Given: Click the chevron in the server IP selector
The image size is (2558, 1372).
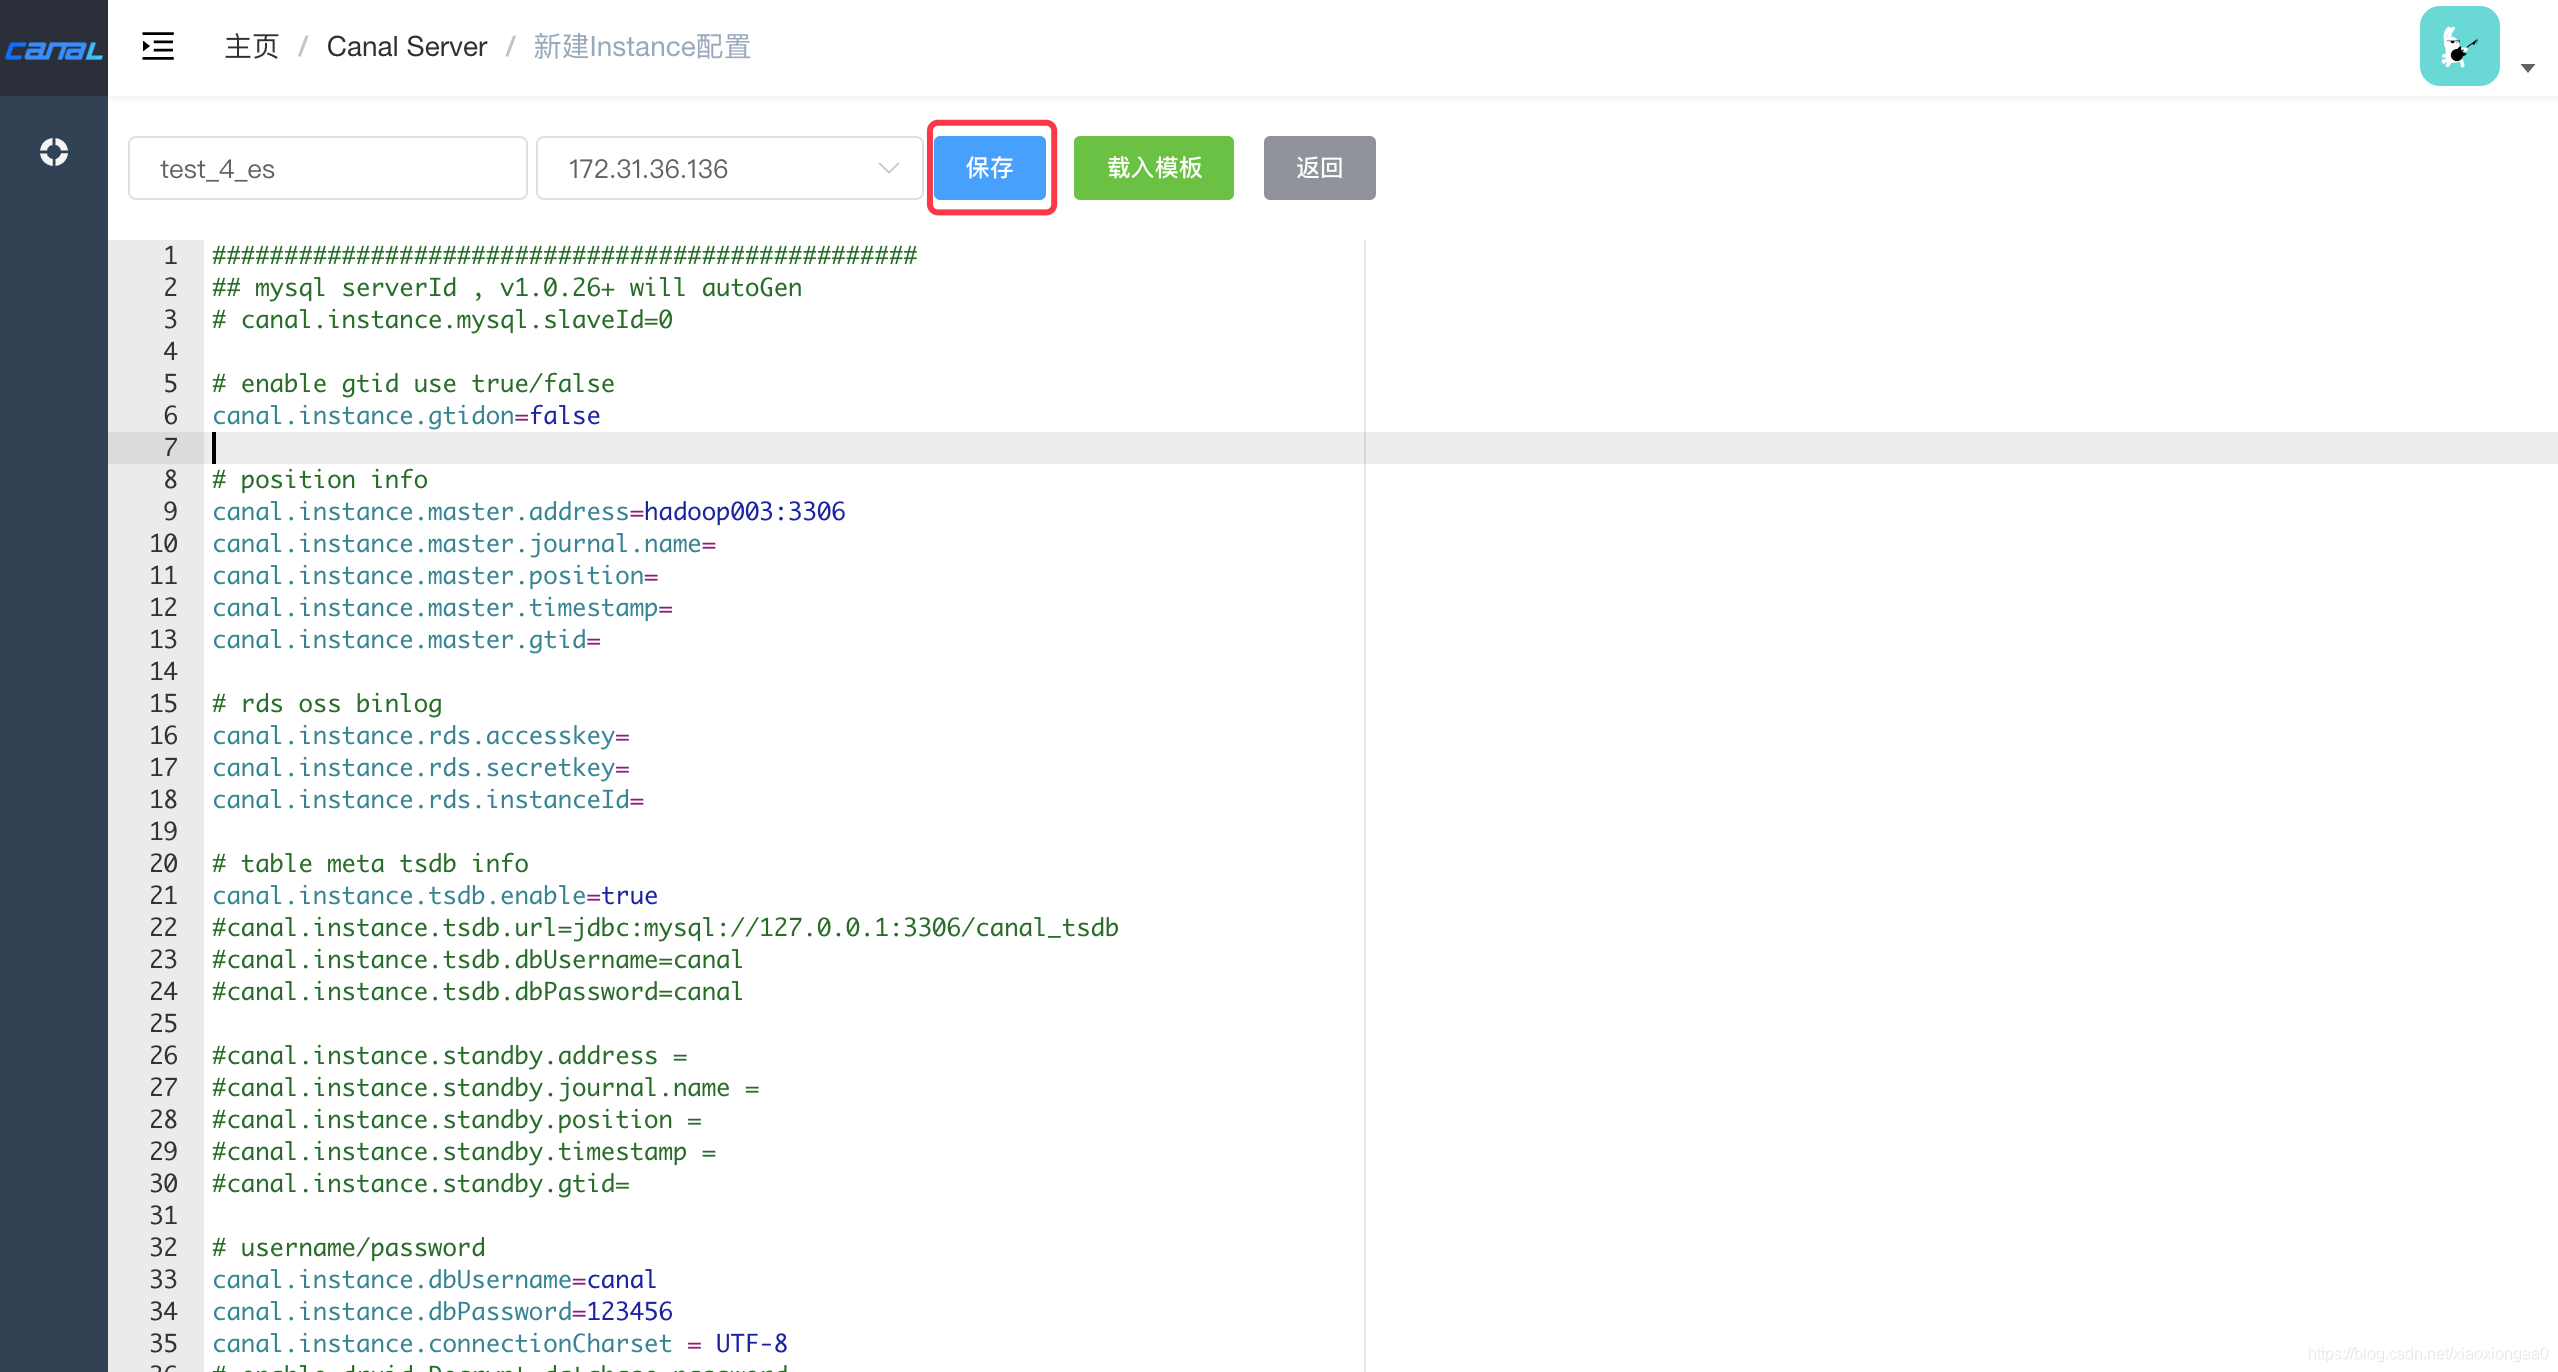Looking at the screenshot, I should 888,168.
